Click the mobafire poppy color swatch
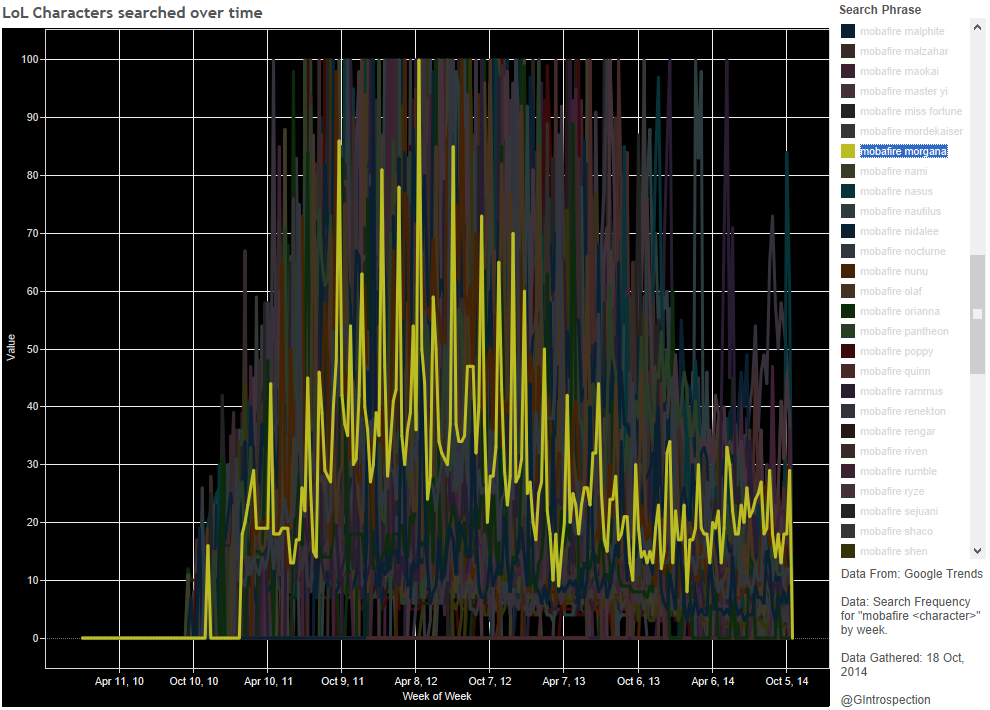The width and height of the screenshot is (990, 710). 848,351
